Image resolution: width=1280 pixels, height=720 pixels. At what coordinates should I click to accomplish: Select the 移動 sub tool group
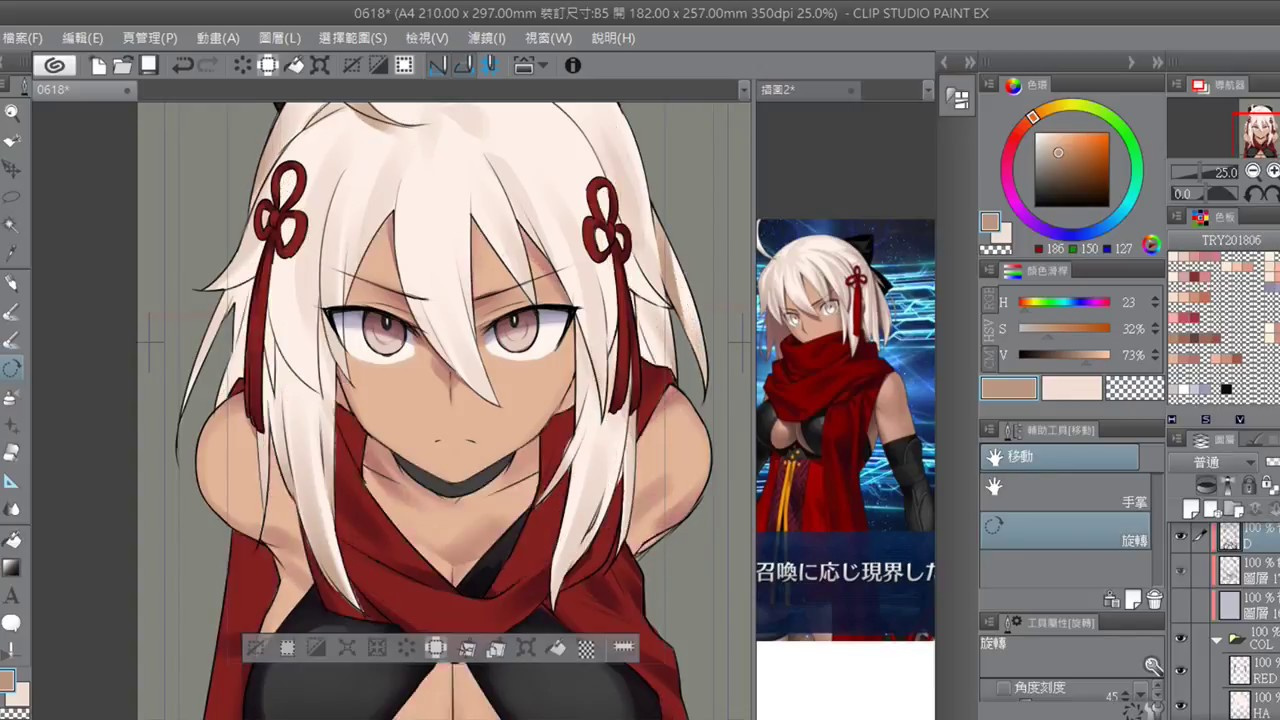pyautogui.click(x=1060, y=457)
